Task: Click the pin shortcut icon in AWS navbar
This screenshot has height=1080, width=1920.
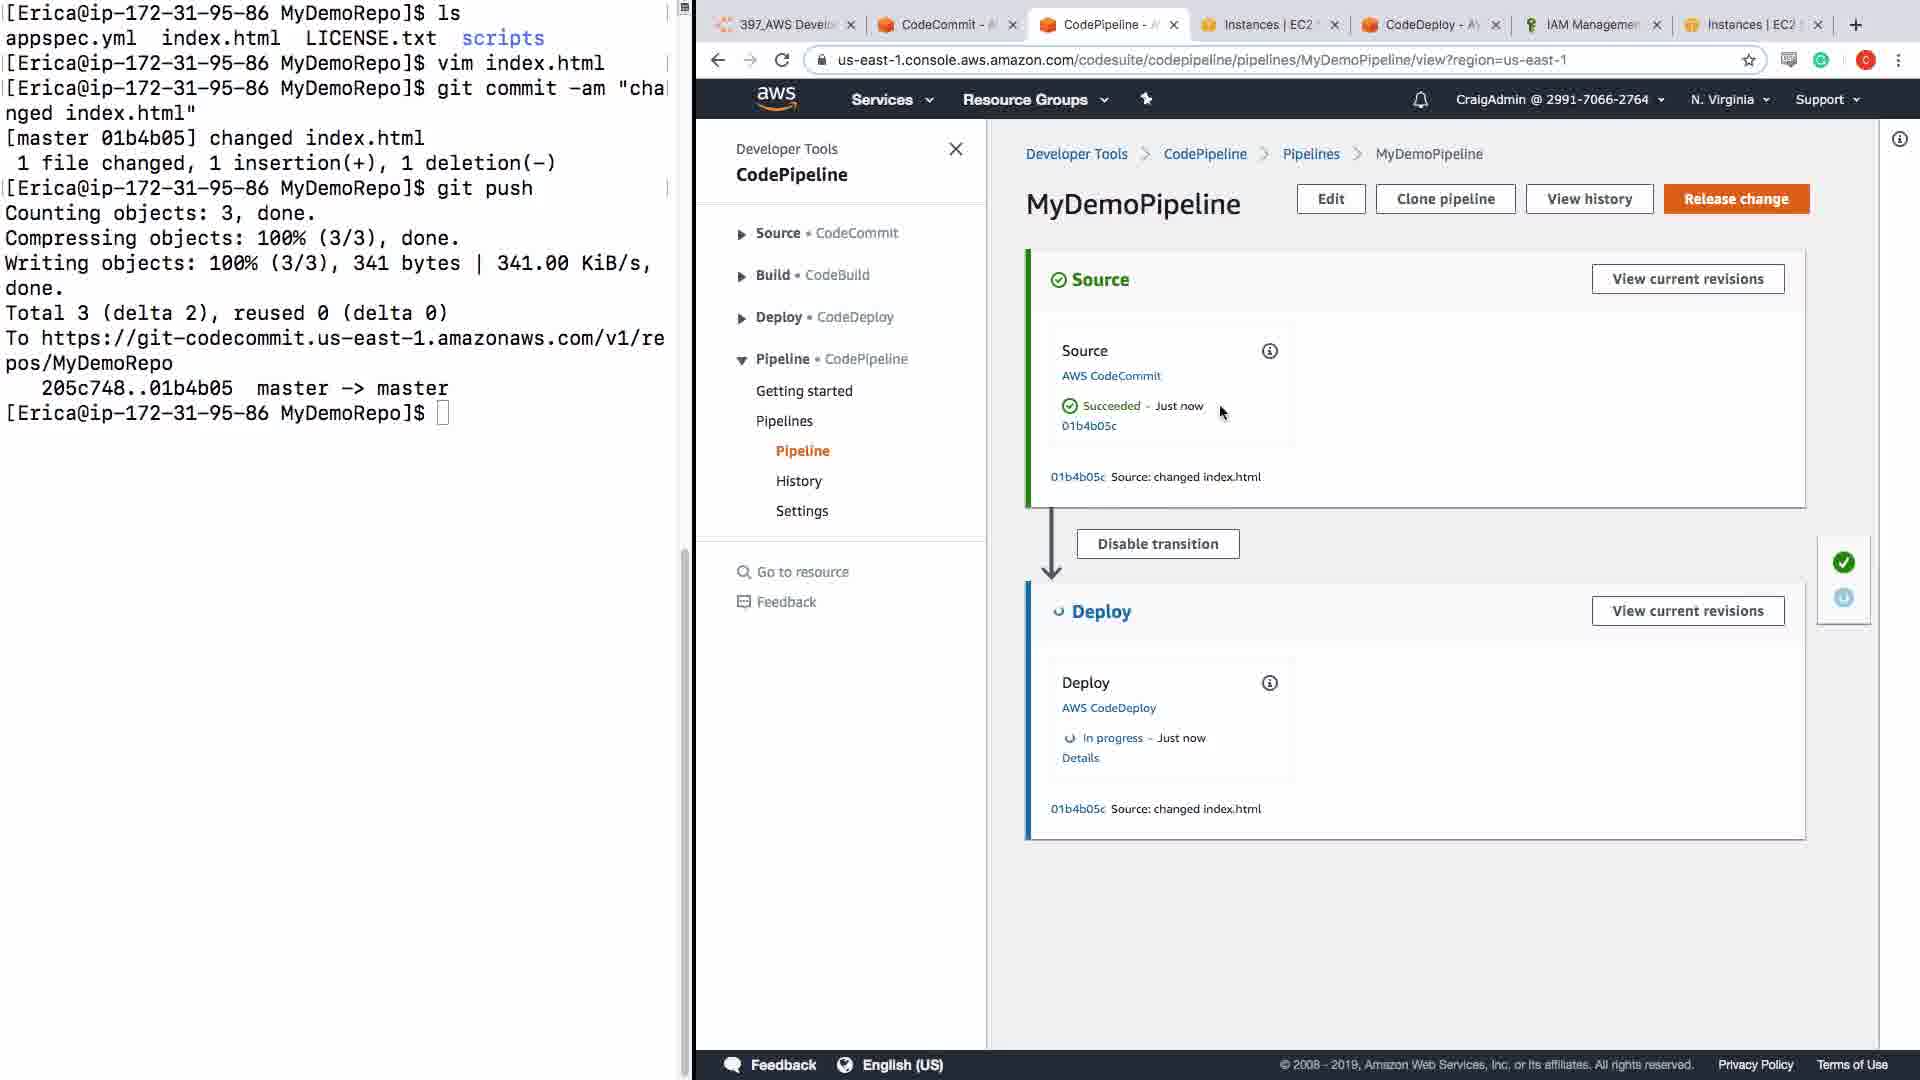Action: click(x=1146, y=99)
